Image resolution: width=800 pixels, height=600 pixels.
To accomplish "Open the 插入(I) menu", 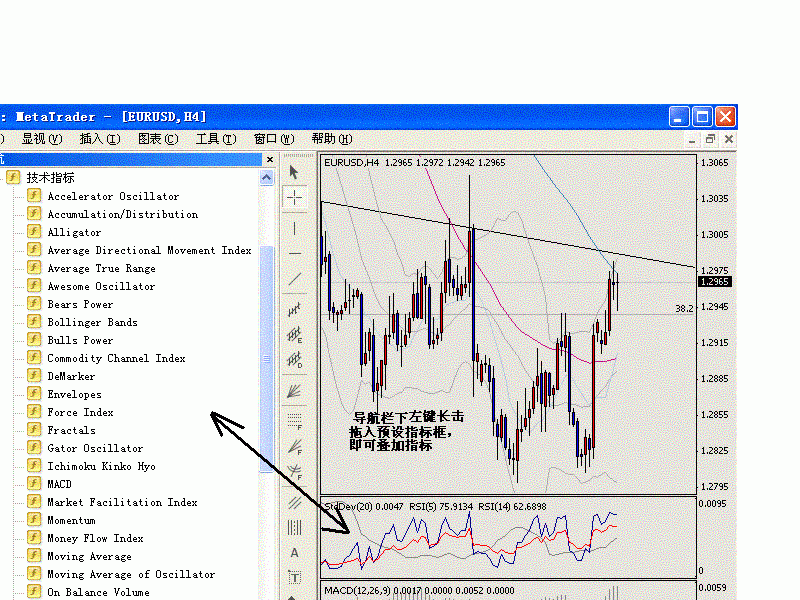I will (x=100, y=139).
